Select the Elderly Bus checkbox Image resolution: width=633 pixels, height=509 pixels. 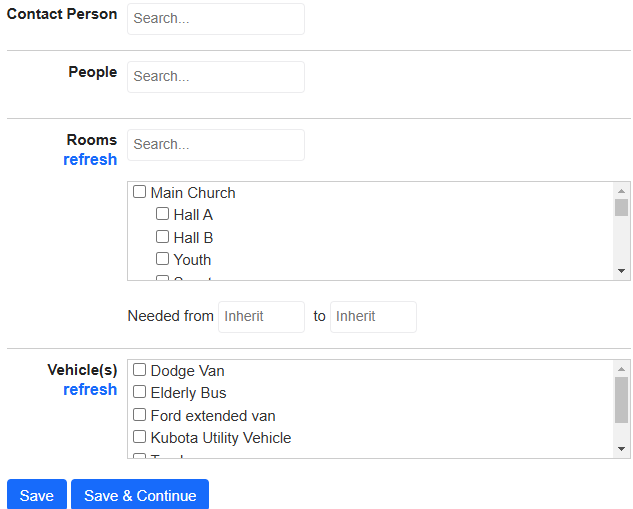click(x=139, y=392)
